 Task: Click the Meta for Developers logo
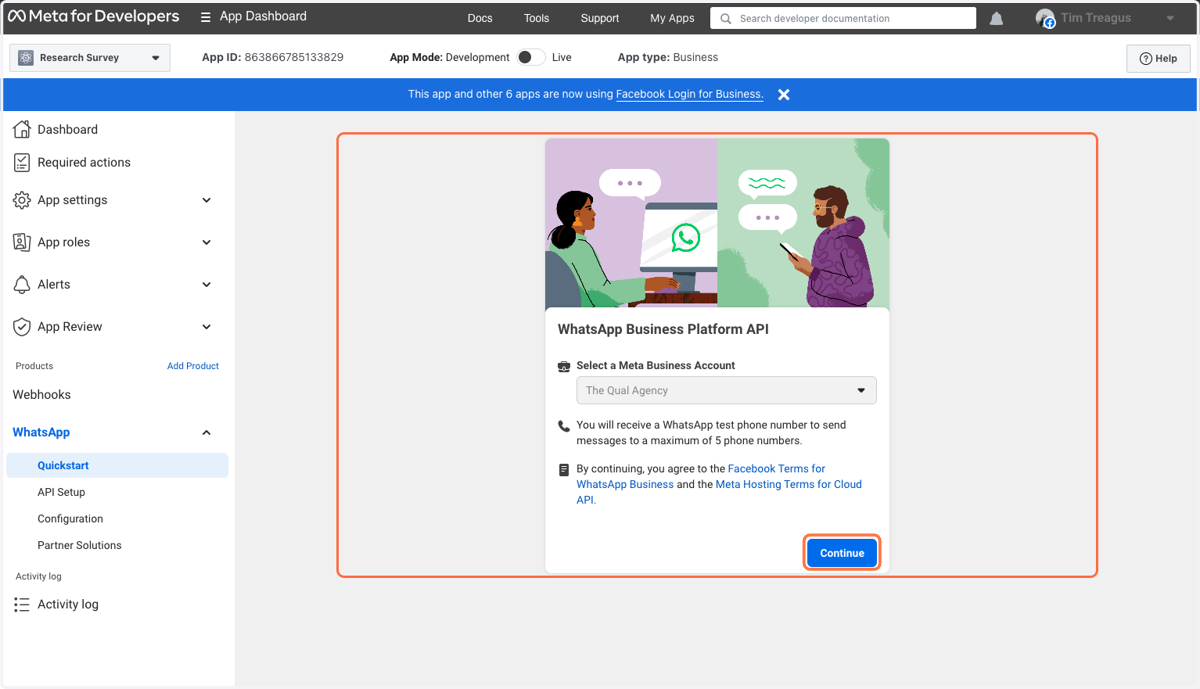coord(94,16)
